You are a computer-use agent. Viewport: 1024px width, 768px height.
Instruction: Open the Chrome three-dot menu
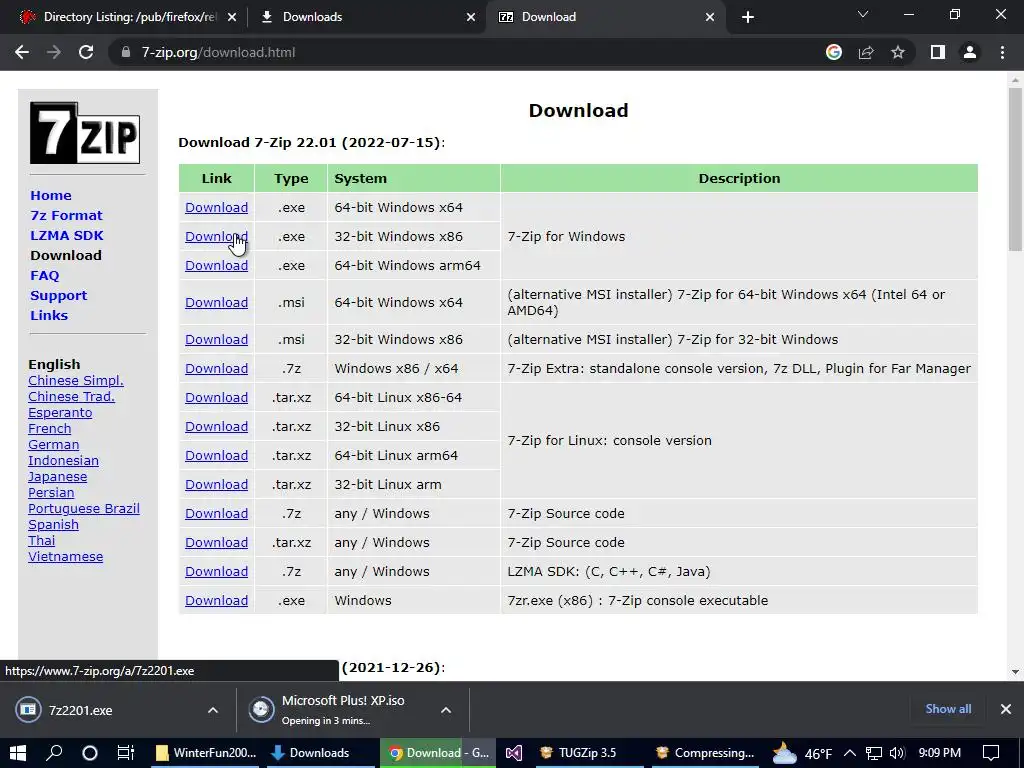(x=1002, y=52)
